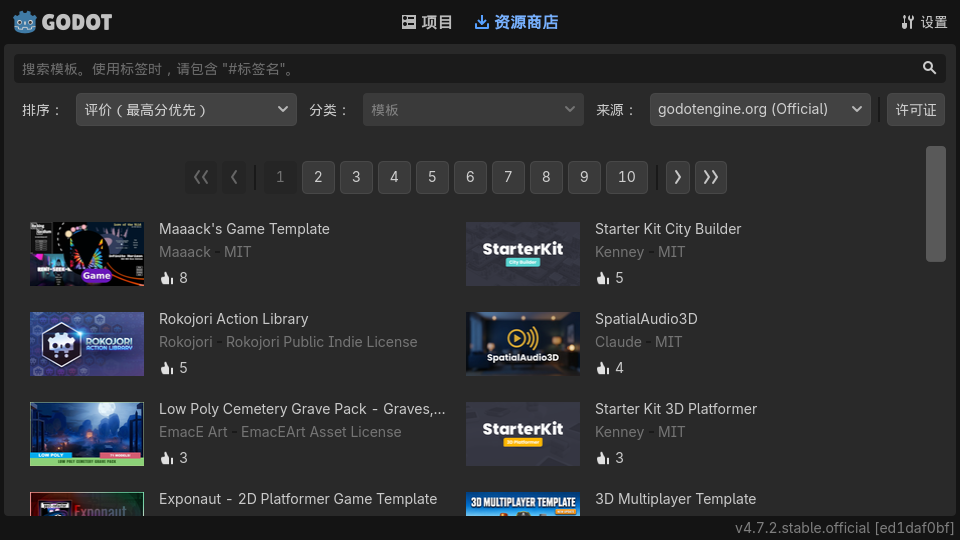Select page 4
960x540 pixels.
point(394,178)
